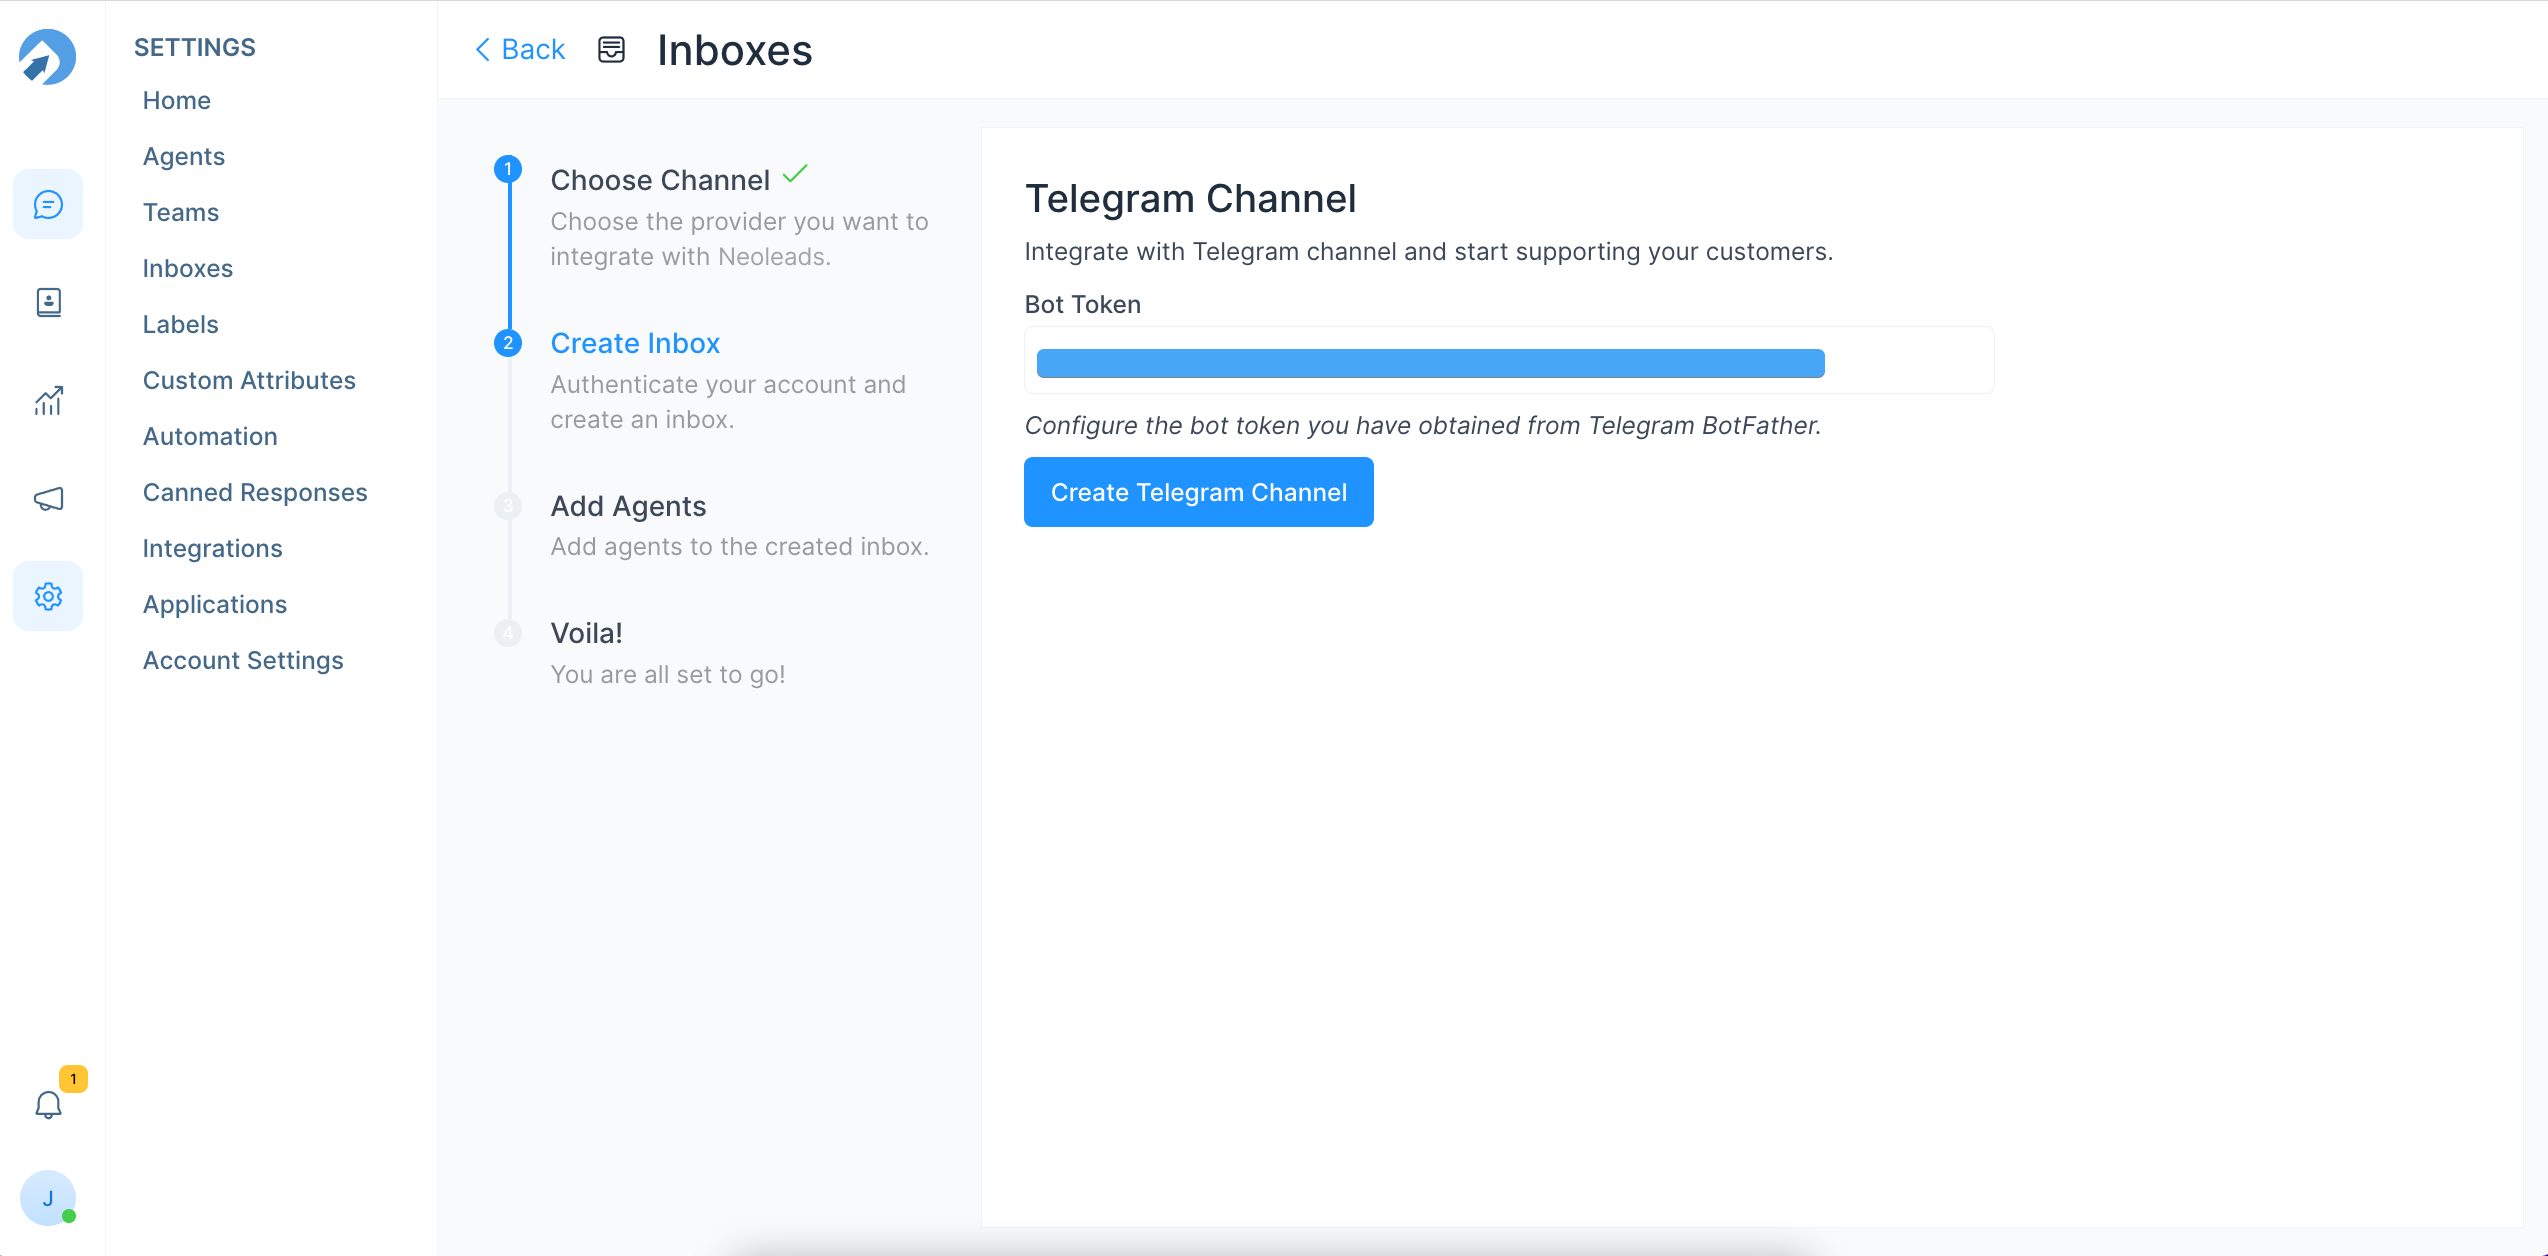Viewport: 2548px width, 1256px height.
Task: Focus the Bot Token input field
Action: click(1508, 361)
